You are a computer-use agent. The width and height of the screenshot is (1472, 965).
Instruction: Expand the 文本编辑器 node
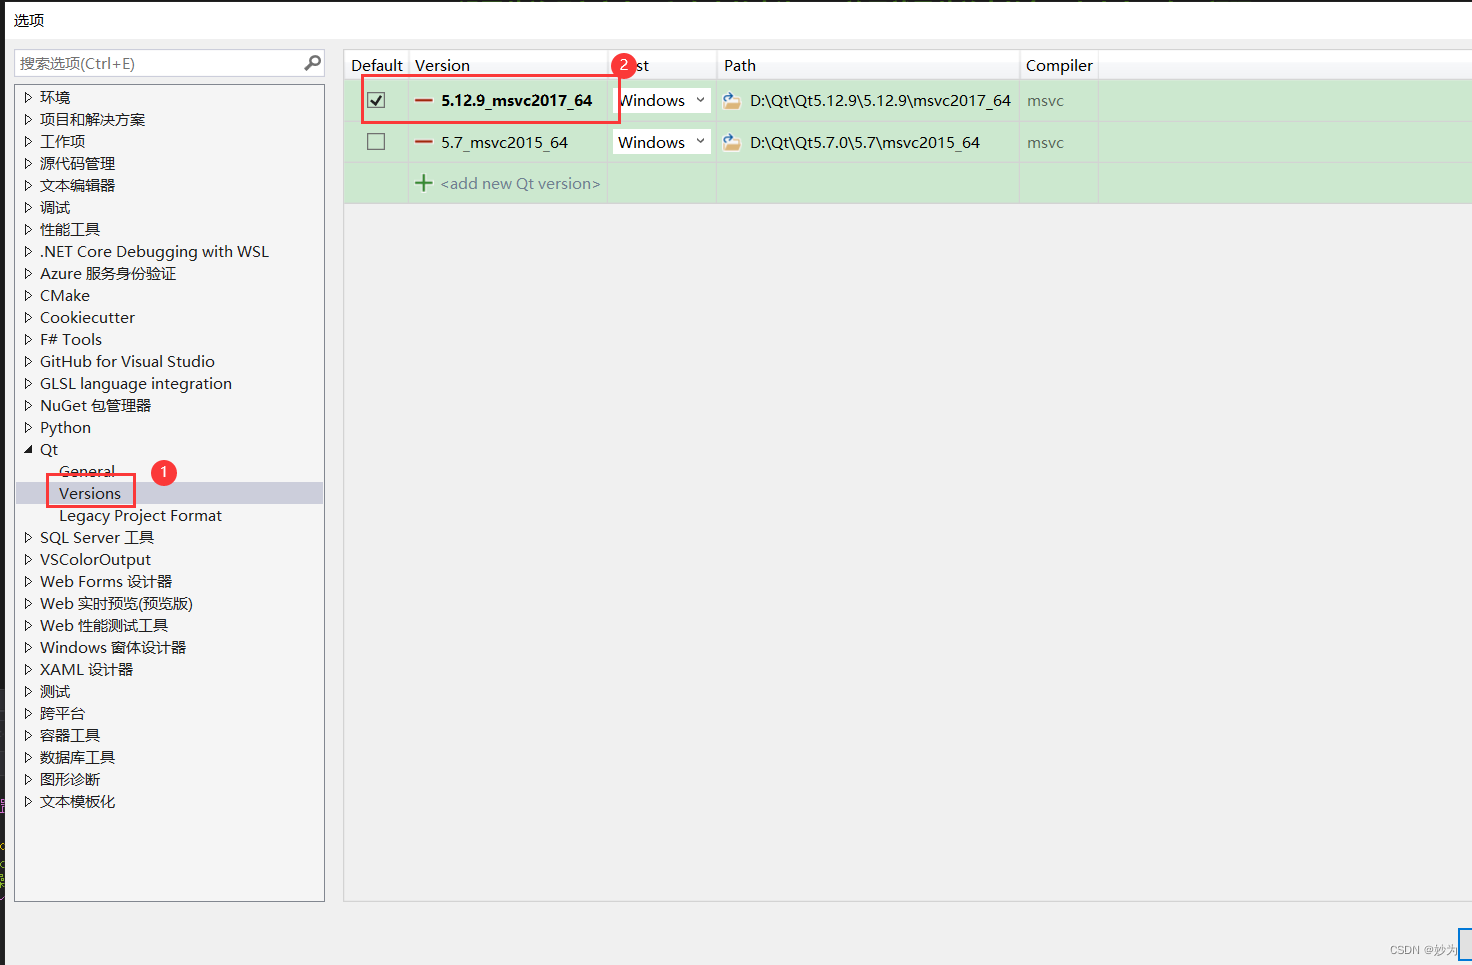[28, 185]
